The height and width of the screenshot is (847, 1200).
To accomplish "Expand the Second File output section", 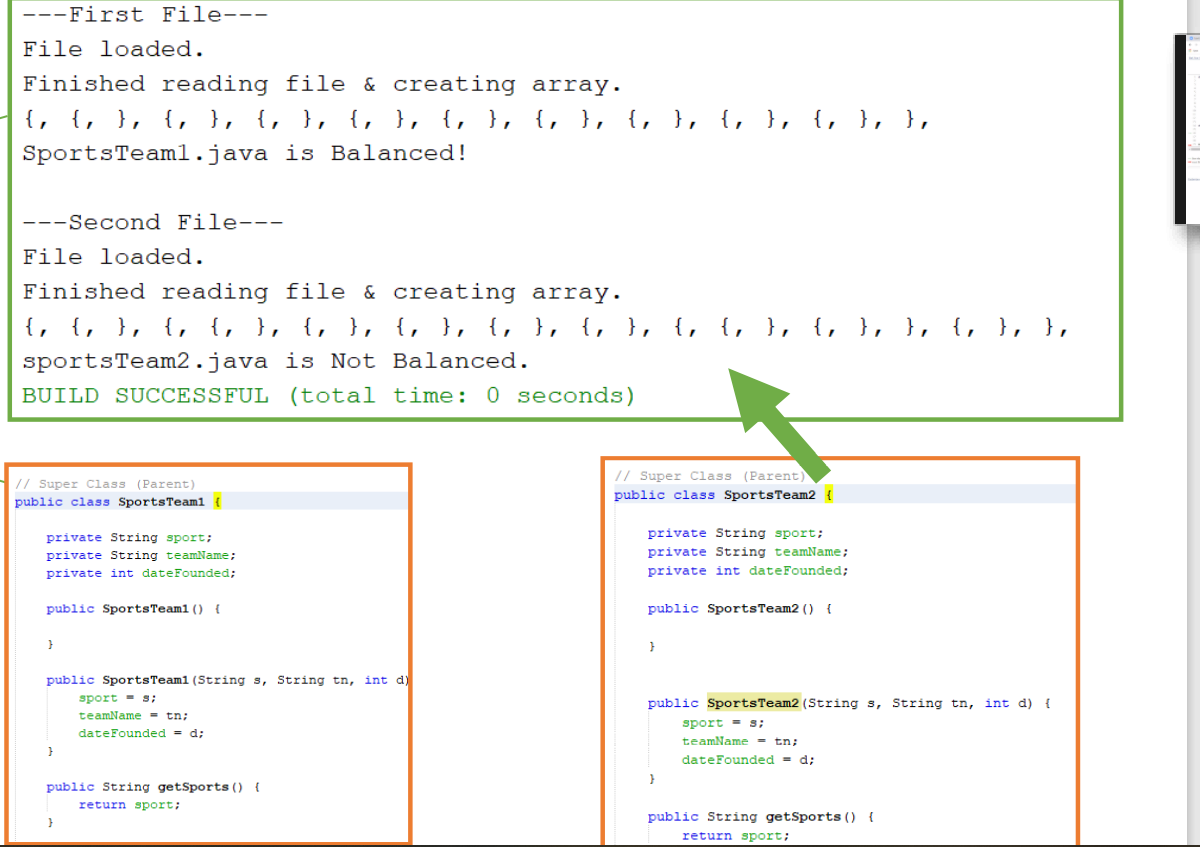I will (x=154, y=221).
